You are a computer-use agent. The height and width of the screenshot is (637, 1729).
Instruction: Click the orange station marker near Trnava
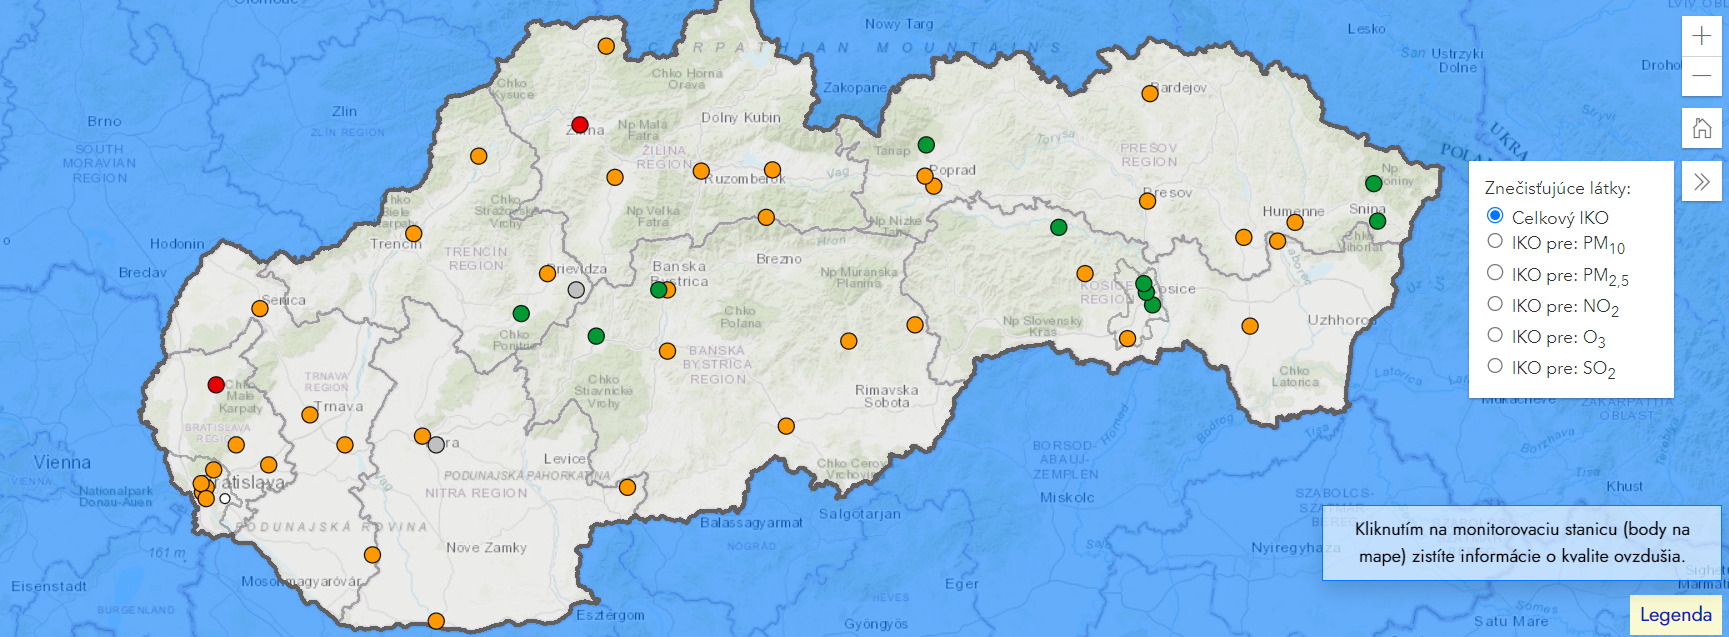(x=310, y=415)
